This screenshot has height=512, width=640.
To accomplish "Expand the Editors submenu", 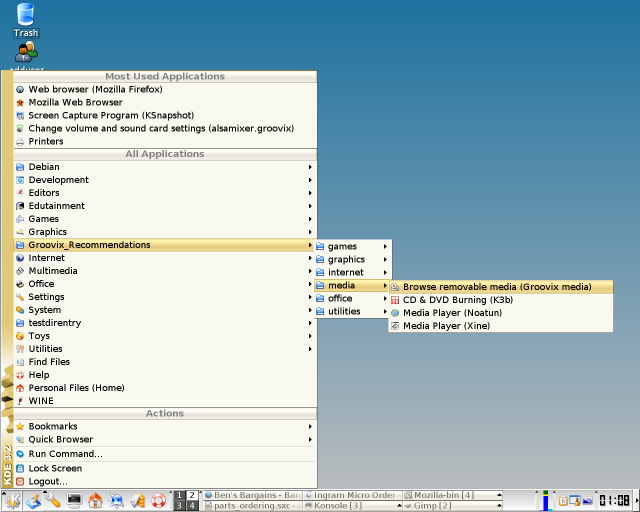I will pos(165,193).
